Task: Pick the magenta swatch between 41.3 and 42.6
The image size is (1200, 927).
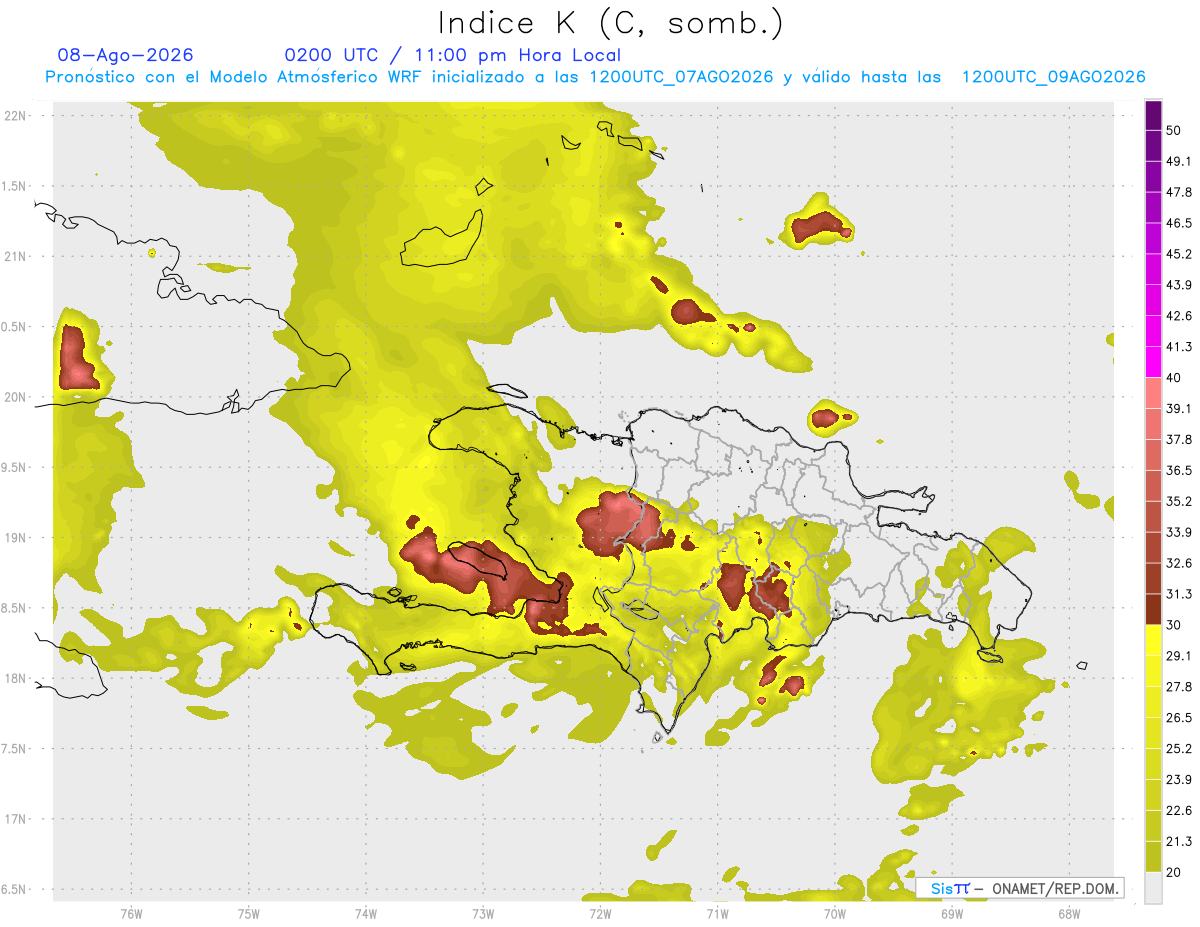Action: coord(1153,331)
